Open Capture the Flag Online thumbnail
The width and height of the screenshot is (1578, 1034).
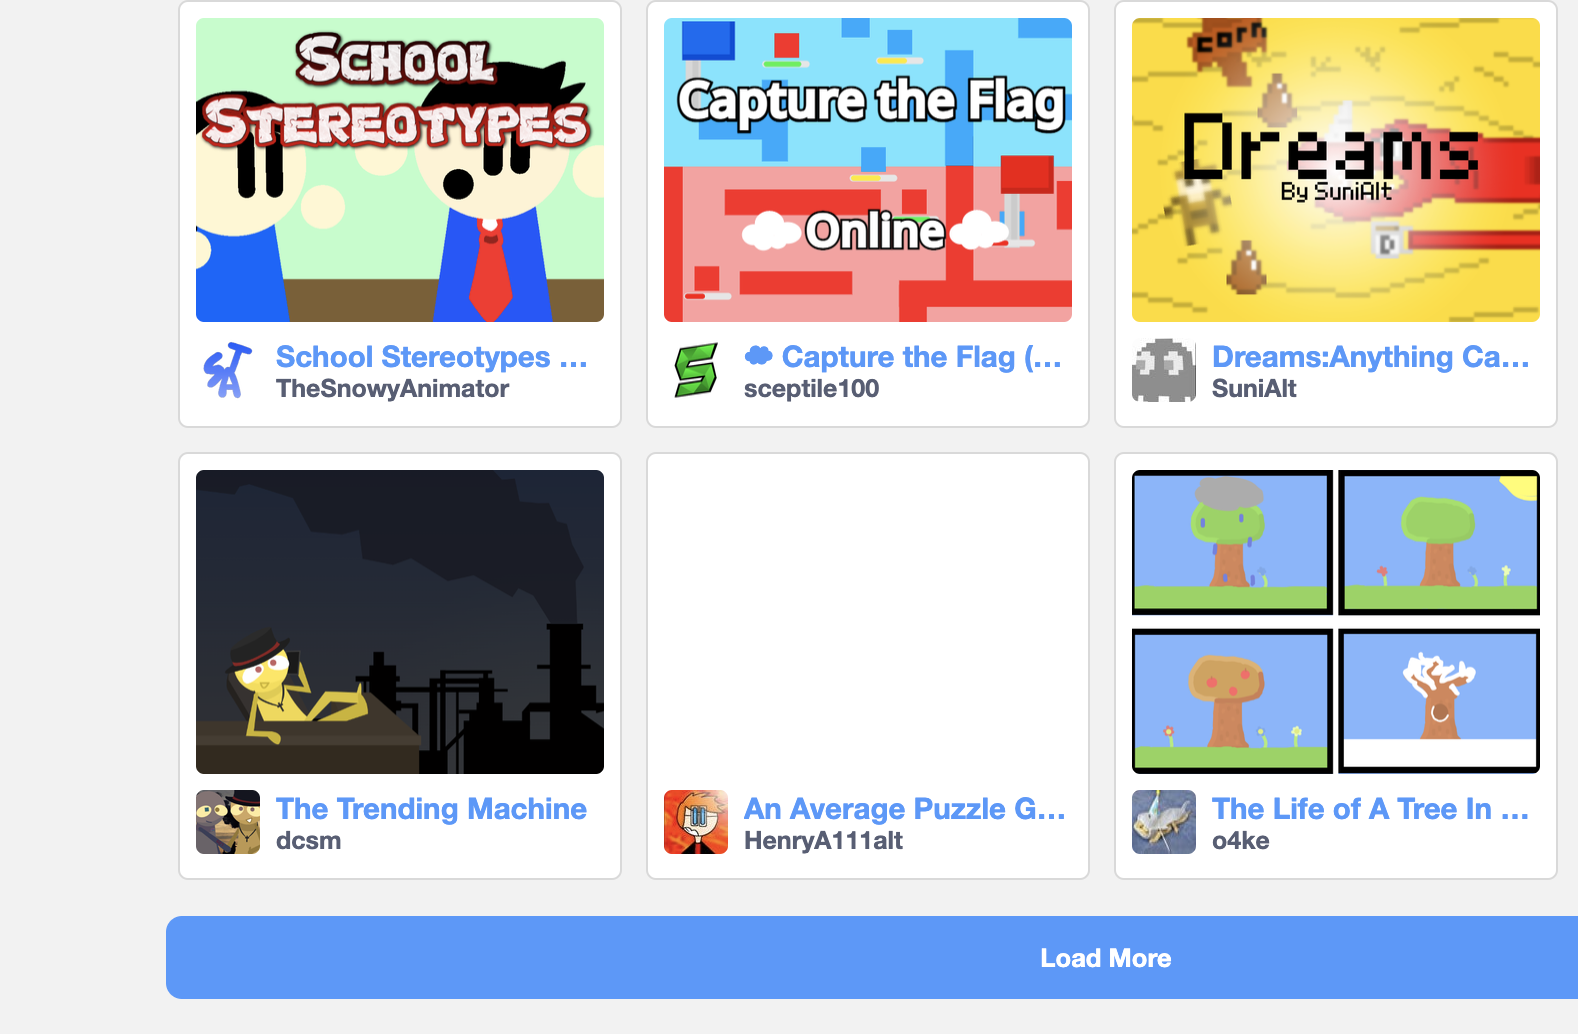point(868,170)
